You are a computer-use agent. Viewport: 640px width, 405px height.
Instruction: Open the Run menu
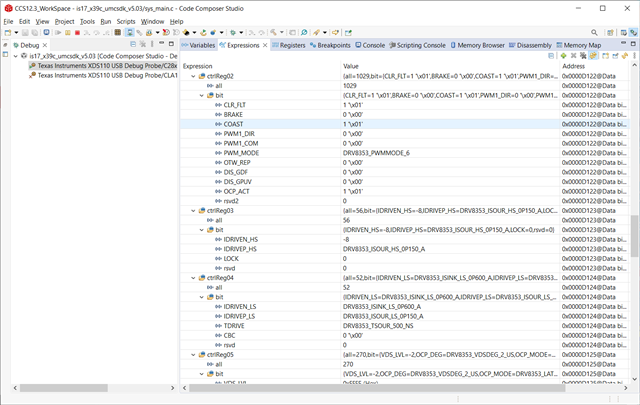point(106,21)
